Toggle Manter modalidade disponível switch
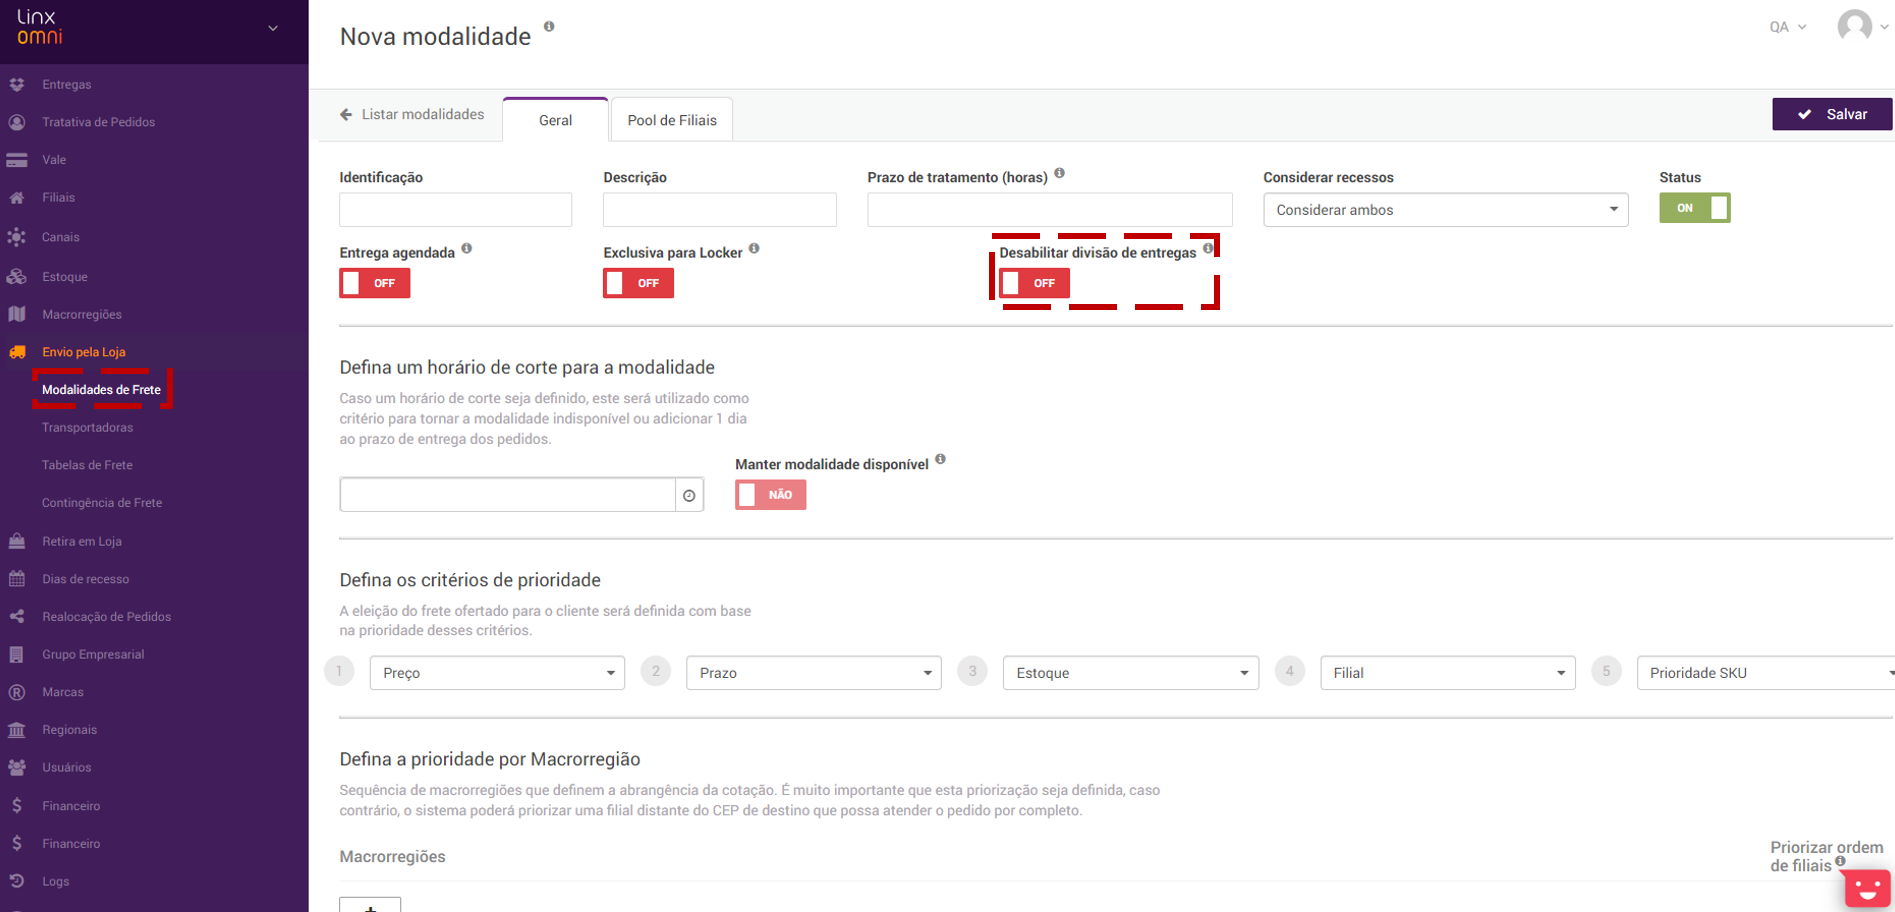 click(x=770, y=495)
